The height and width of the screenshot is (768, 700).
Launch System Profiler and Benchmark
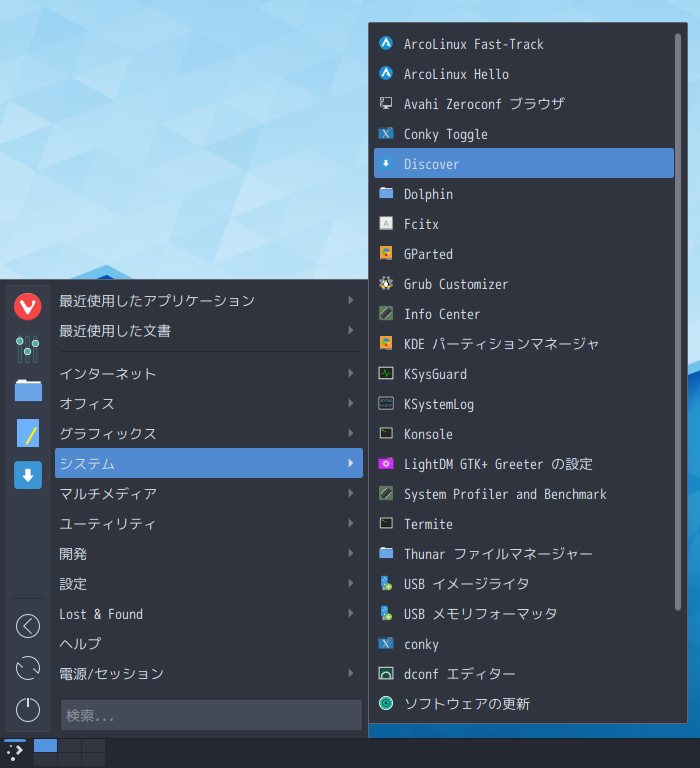(x=524, y=494)
